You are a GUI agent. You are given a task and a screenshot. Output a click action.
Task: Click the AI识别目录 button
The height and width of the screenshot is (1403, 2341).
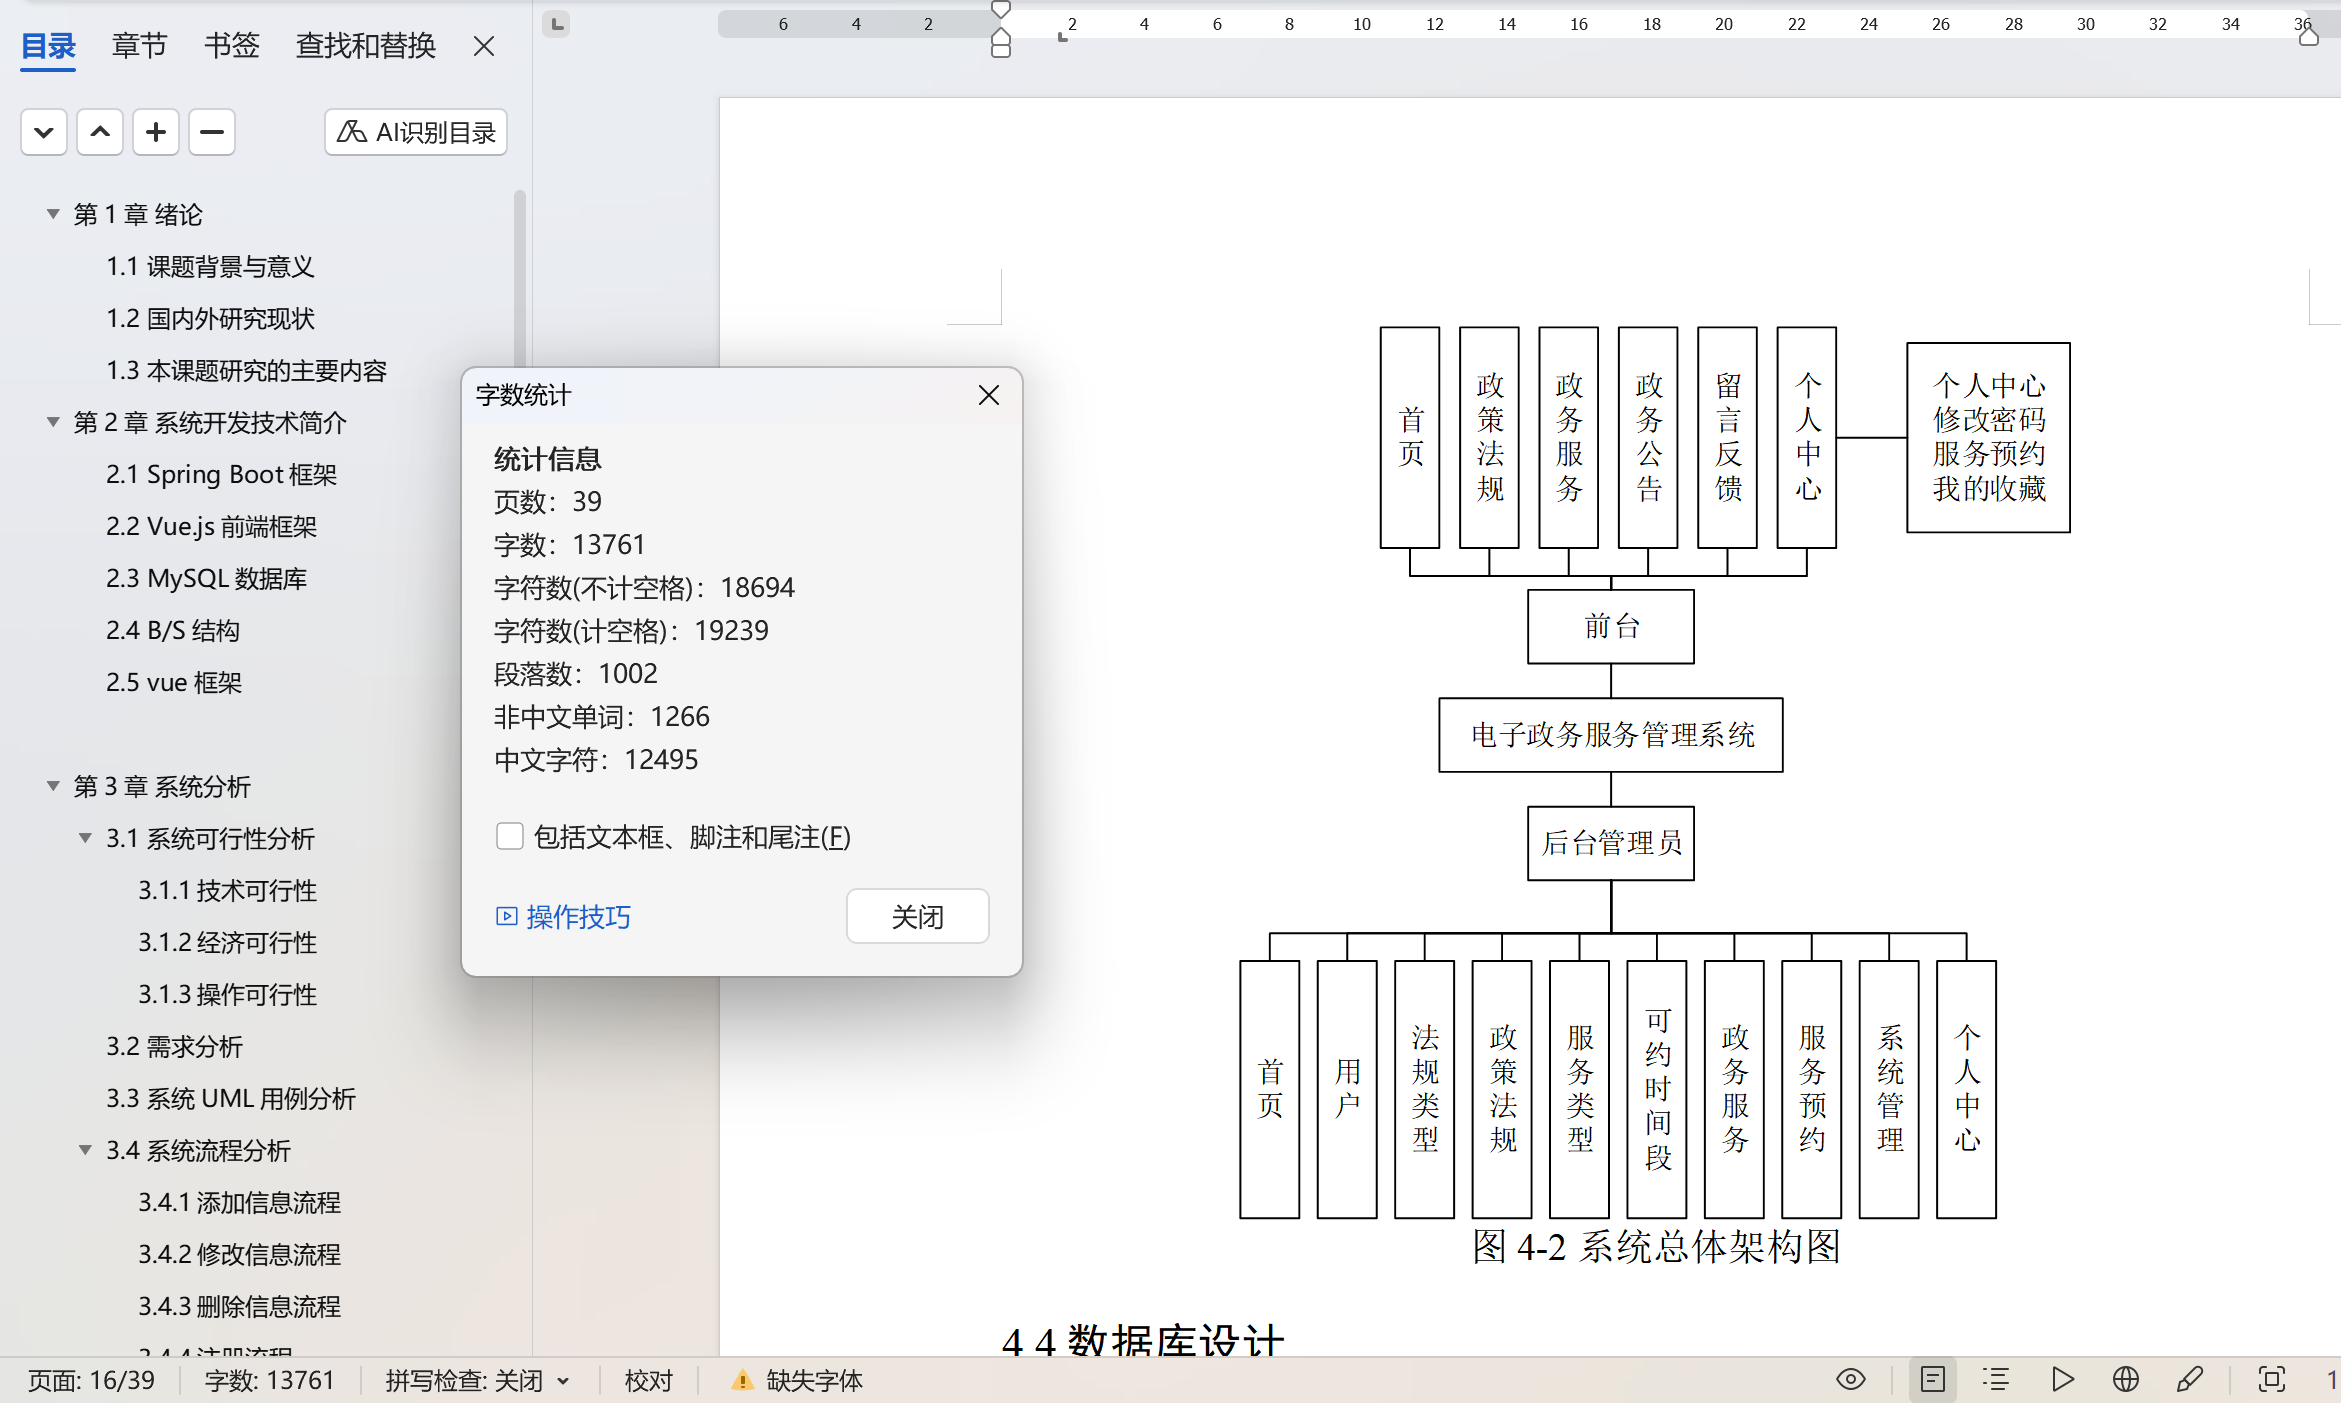pyautogui.click(x=415, y=132)
